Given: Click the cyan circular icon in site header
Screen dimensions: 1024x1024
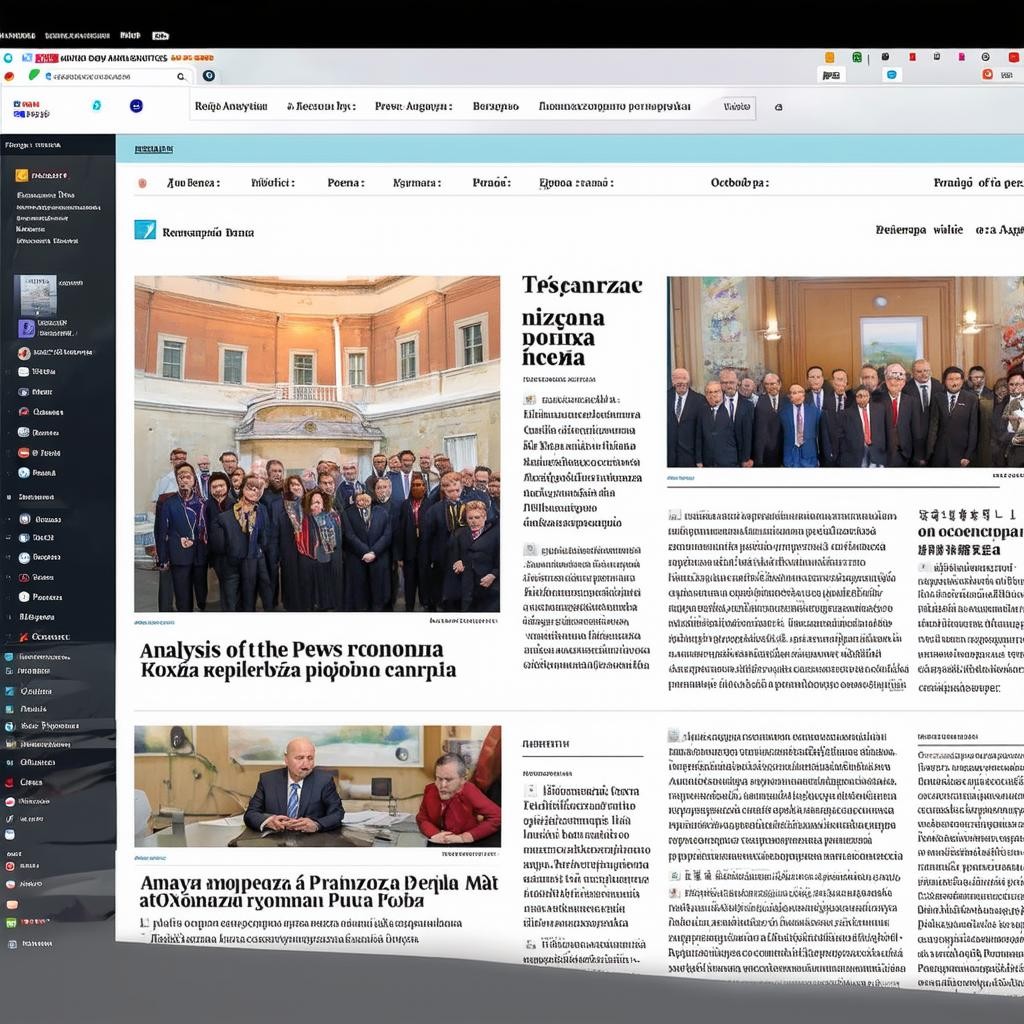Looking at the screenshot, I should click(96, 105).
